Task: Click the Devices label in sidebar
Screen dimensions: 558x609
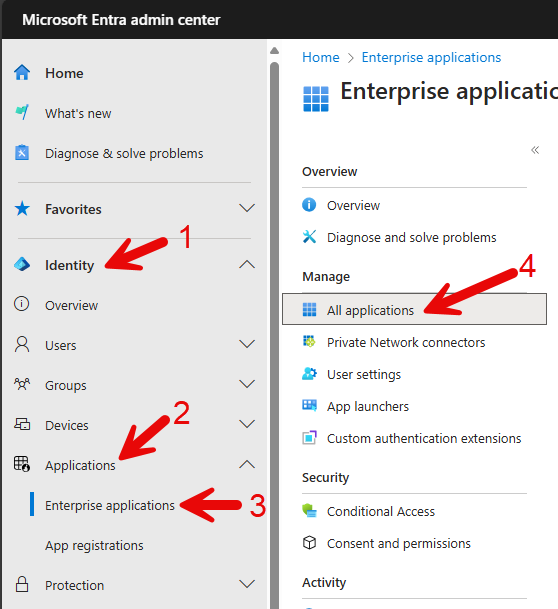Action: [66, 425]
